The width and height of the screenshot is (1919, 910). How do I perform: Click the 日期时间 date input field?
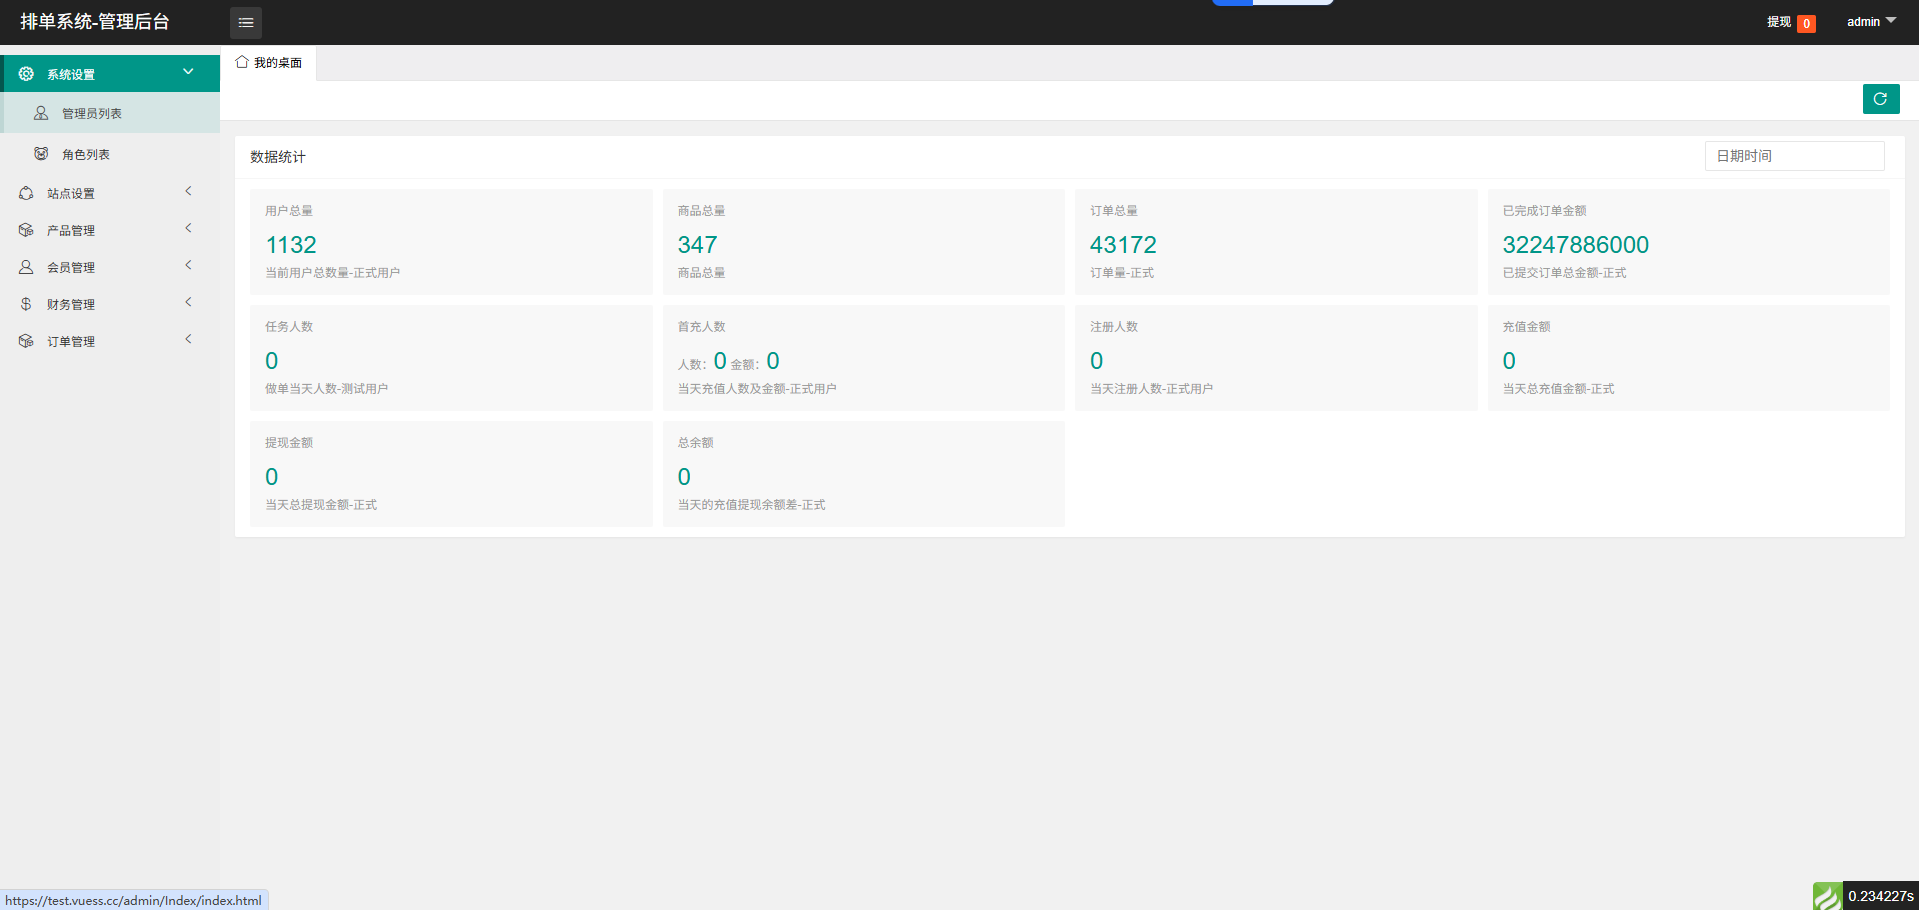pos(1794,156)
